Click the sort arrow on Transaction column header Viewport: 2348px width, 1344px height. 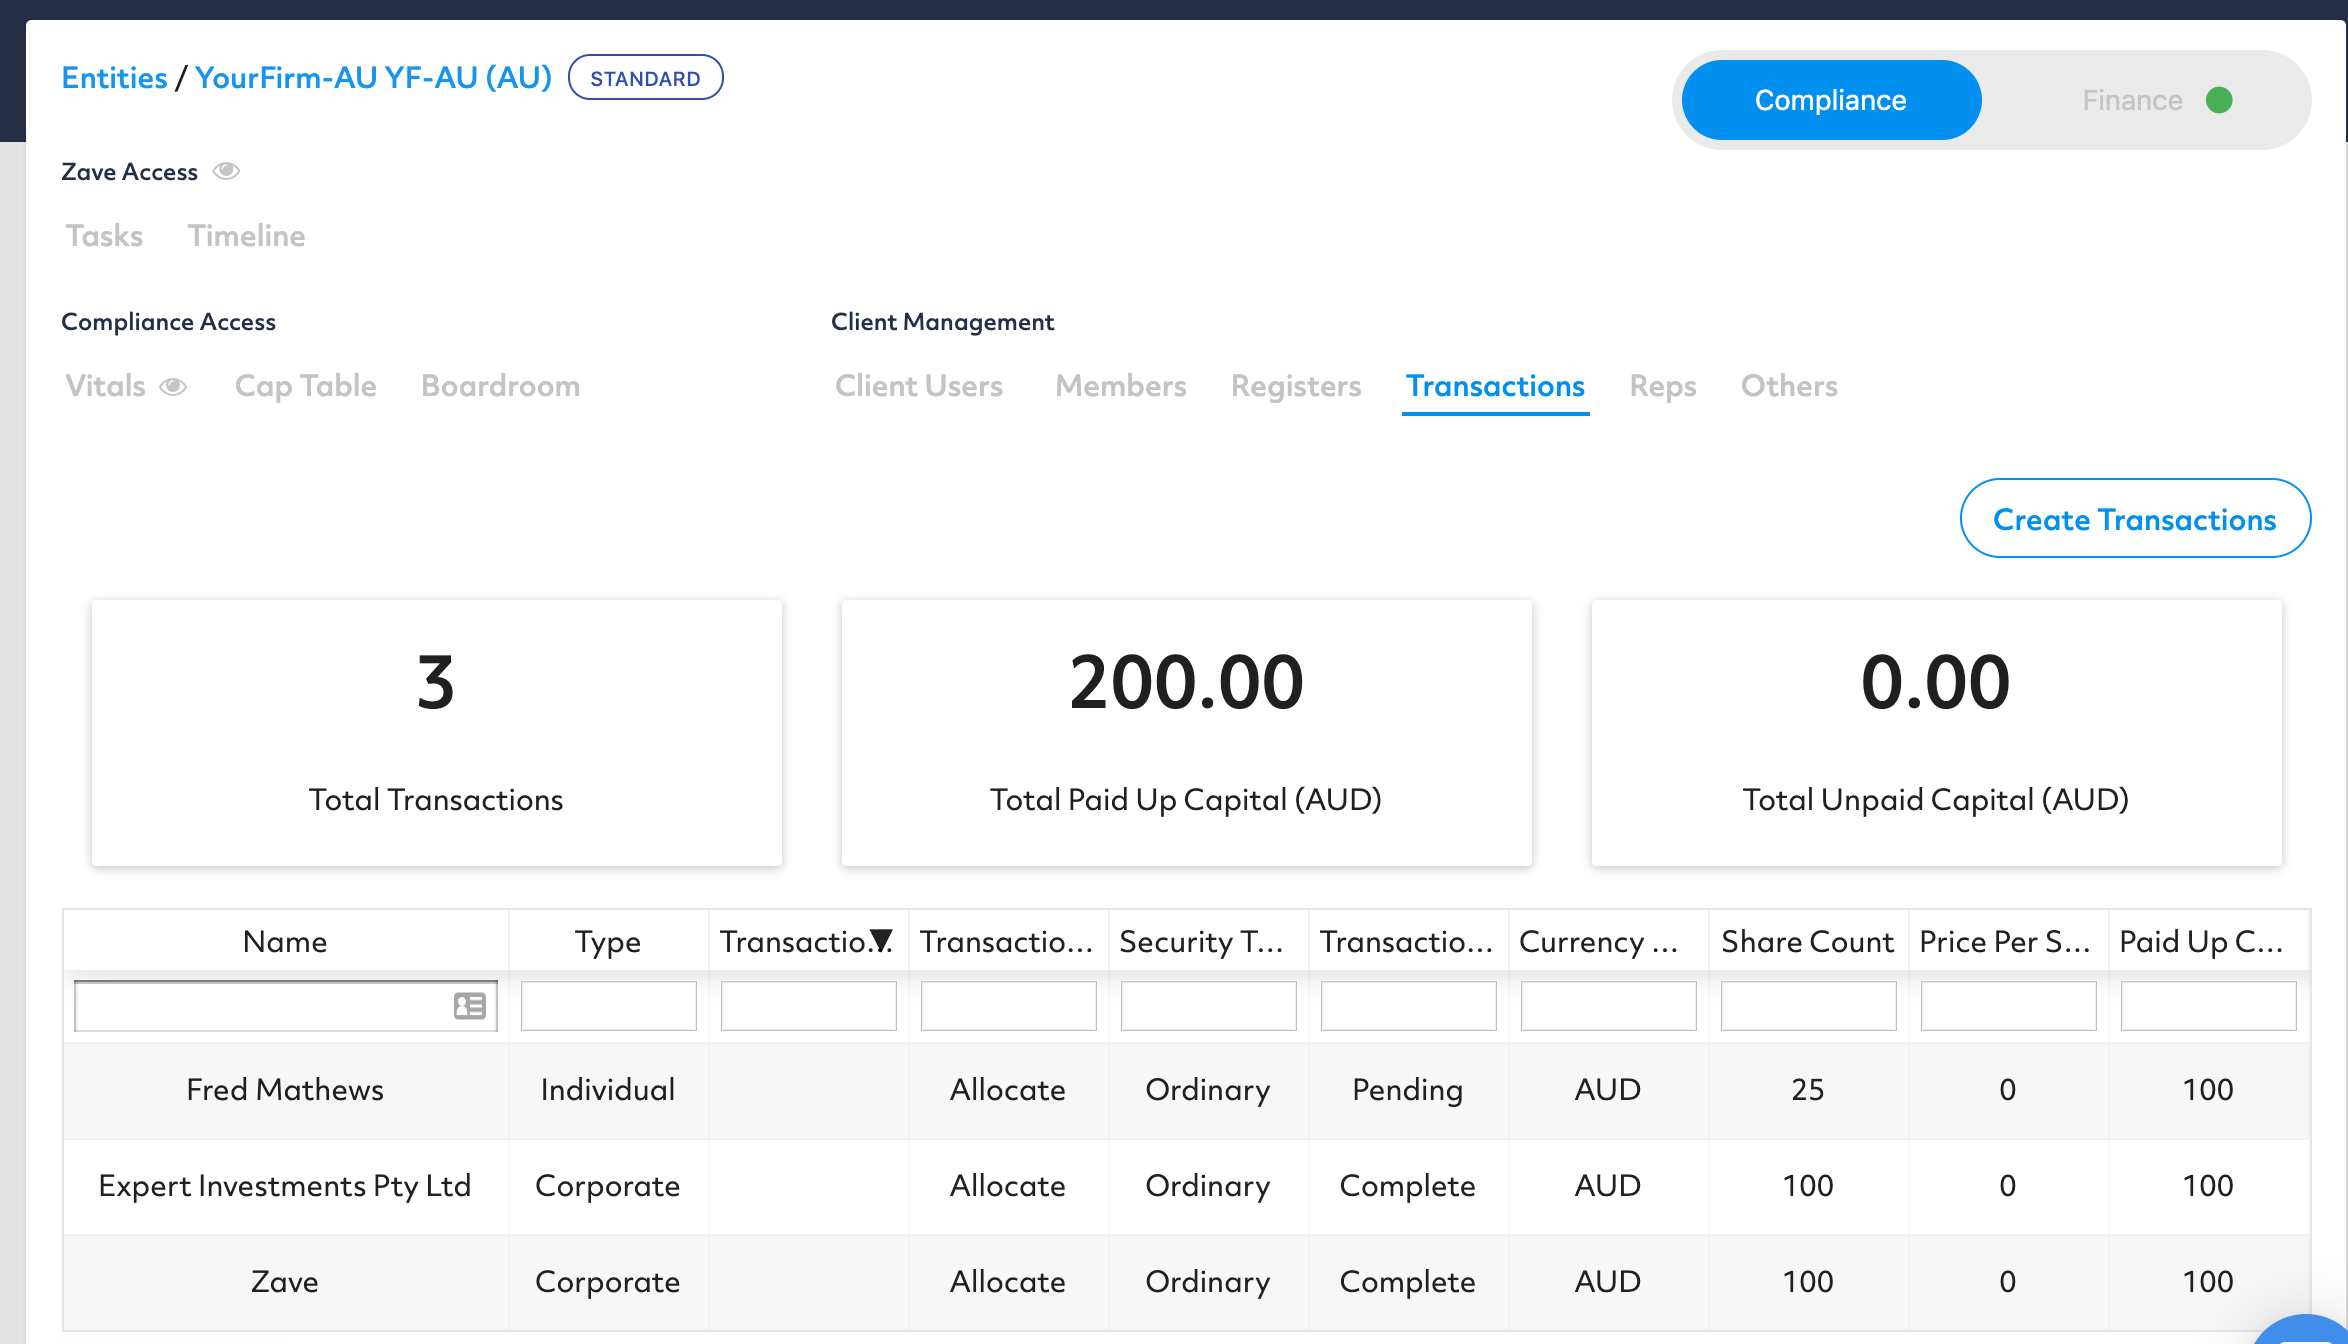[x=881, y=941]
